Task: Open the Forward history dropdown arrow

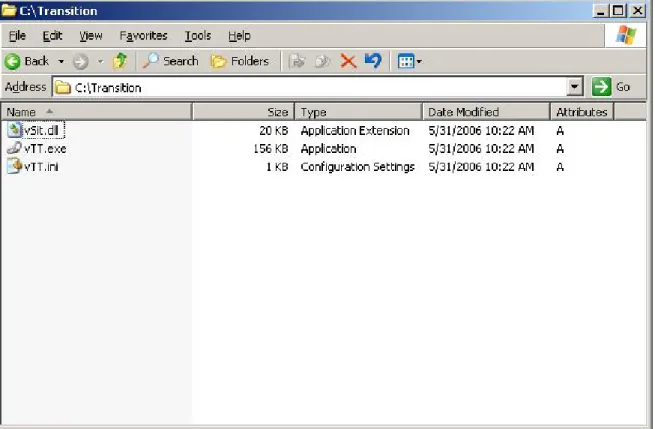Action: [x=100, y=62]
